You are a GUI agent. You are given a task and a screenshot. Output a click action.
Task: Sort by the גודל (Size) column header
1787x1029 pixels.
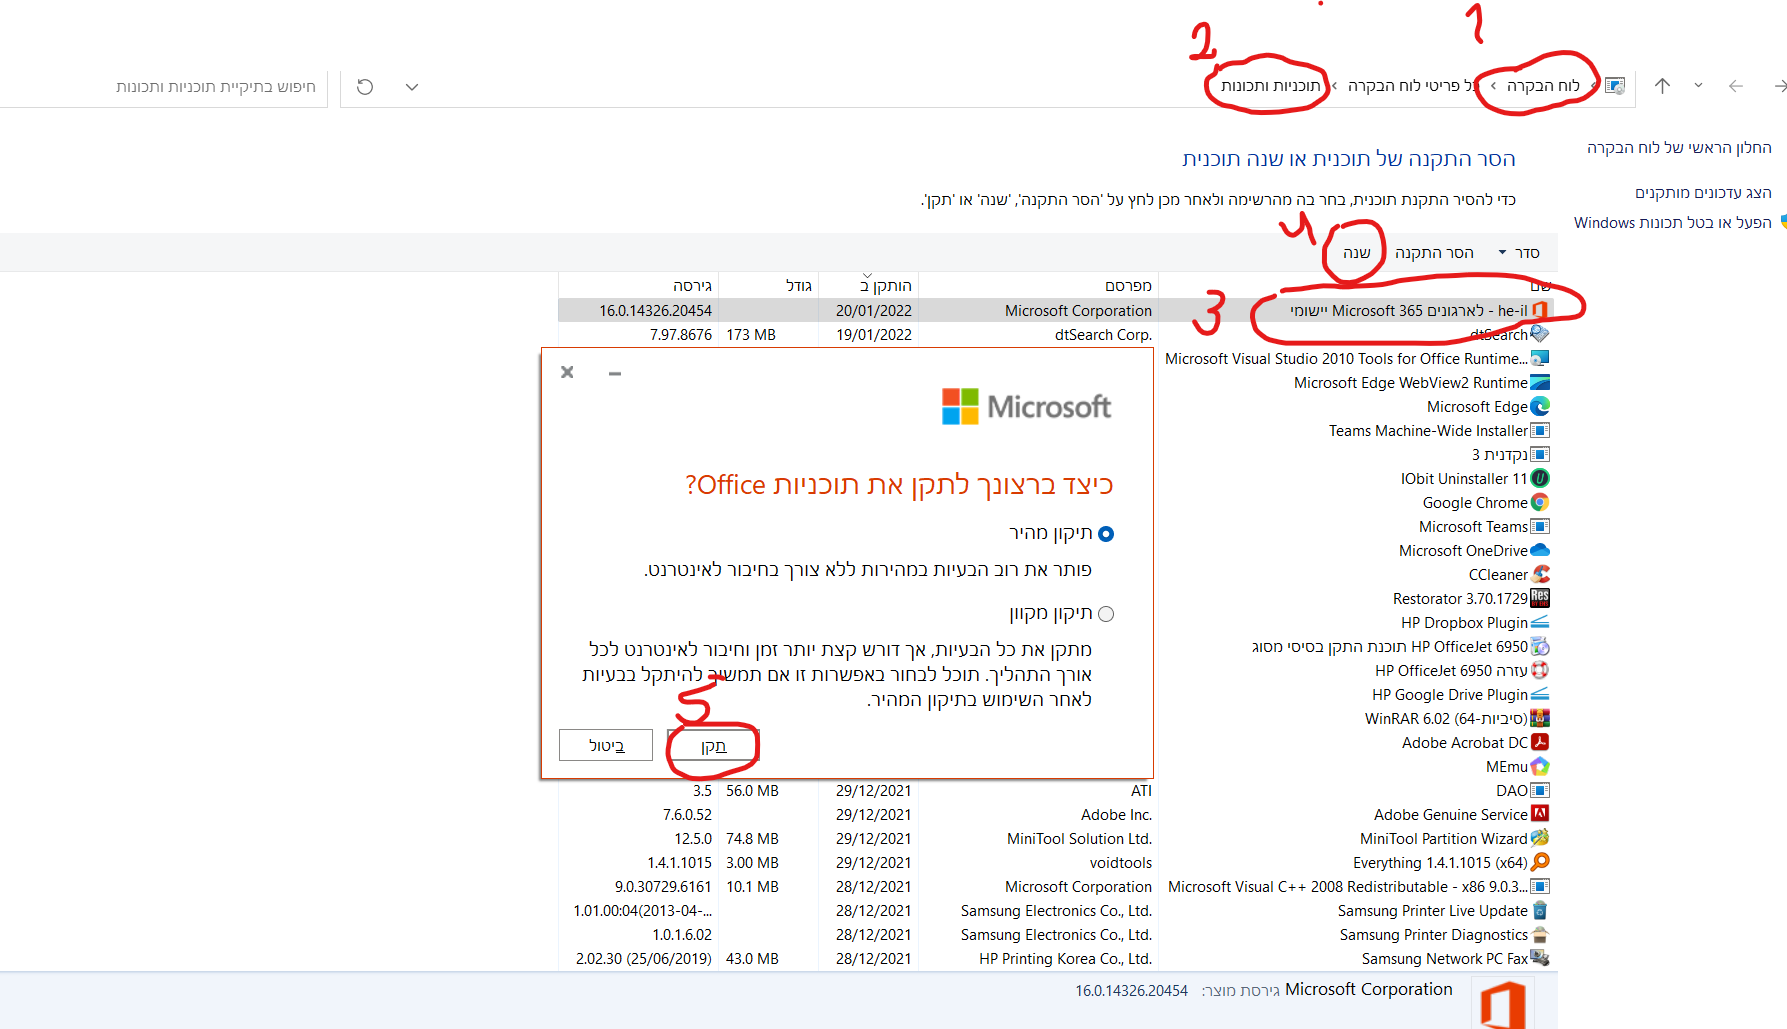[768, 286]
